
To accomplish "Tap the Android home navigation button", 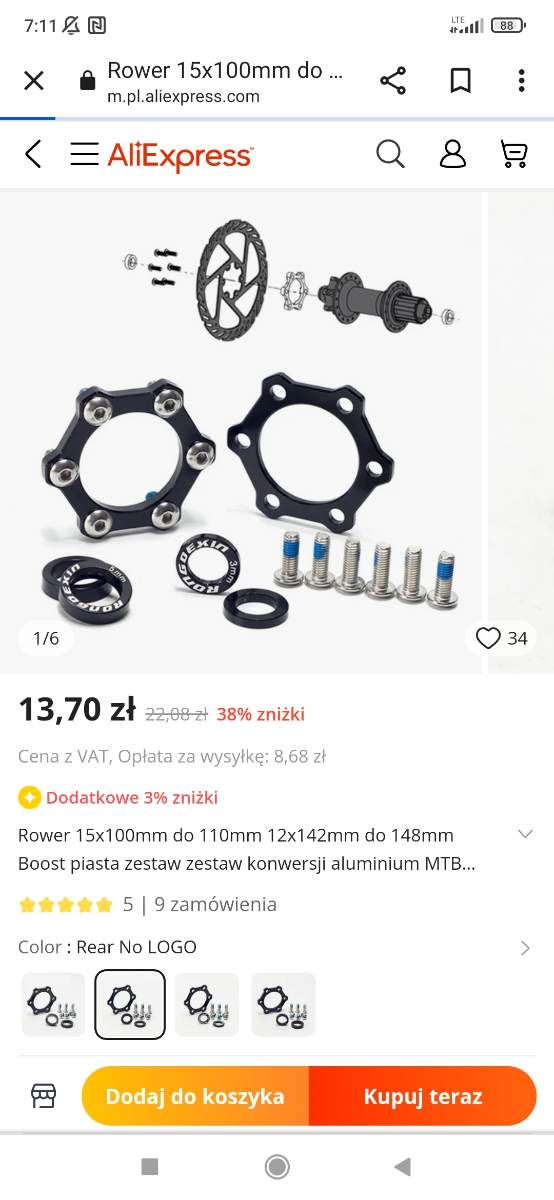I will click(277, 1166).
